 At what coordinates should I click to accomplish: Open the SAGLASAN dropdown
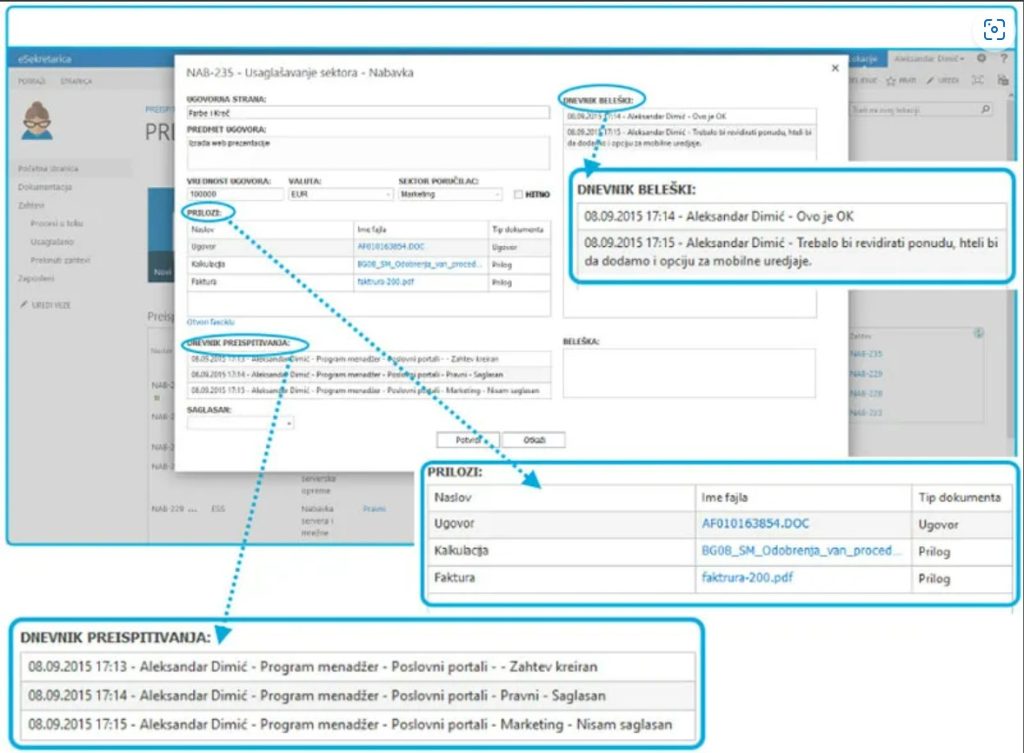(241, 423)
